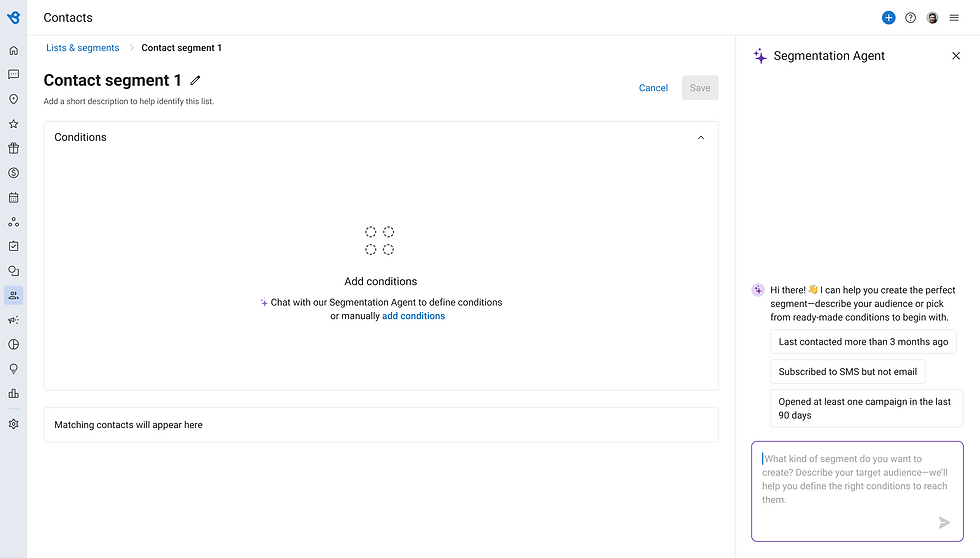The width and height of the screenshot is (980, 558).
Task: Open the bar chart reports sidebar icon
Action: click(x=13, y=394)
